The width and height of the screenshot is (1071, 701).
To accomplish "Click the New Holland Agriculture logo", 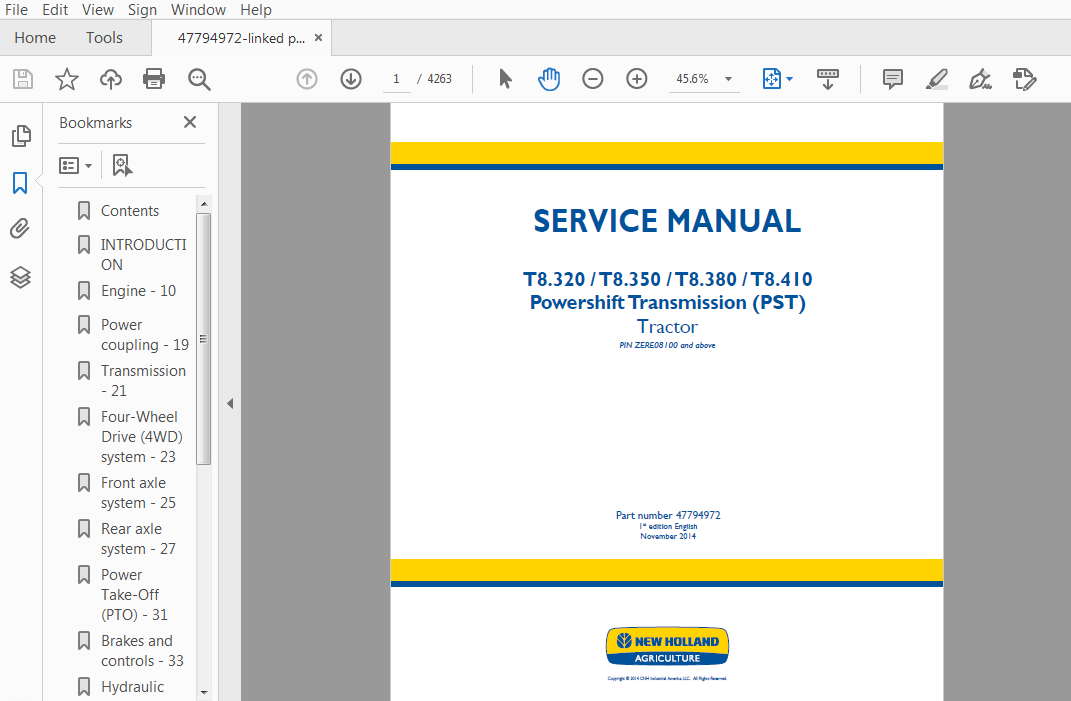I will (667, 646).
